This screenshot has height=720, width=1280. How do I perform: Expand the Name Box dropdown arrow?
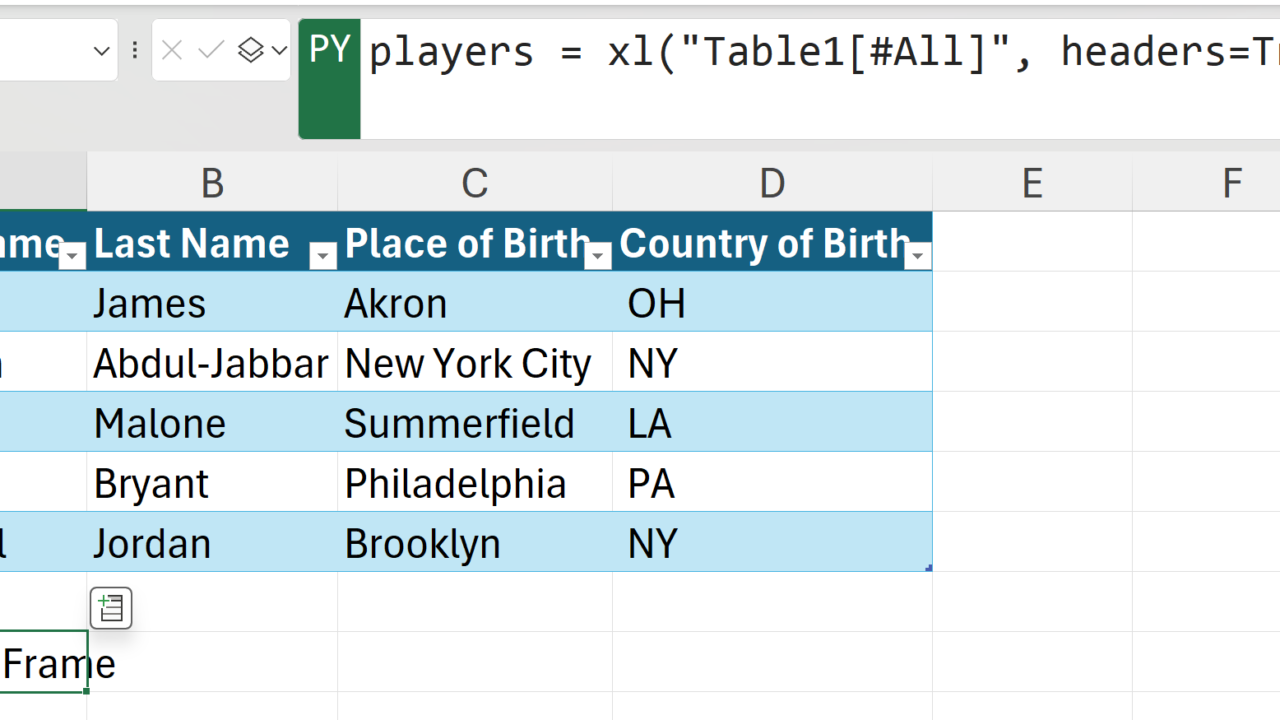coord(101,50)
